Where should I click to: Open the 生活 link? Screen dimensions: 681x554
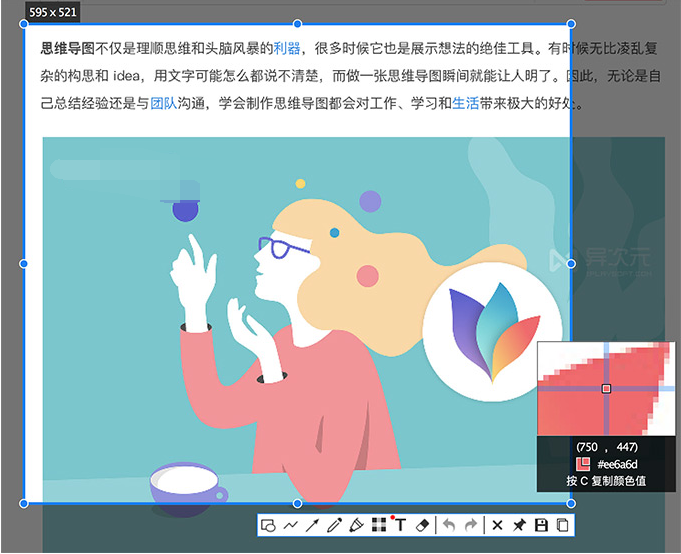pos(465,103)
